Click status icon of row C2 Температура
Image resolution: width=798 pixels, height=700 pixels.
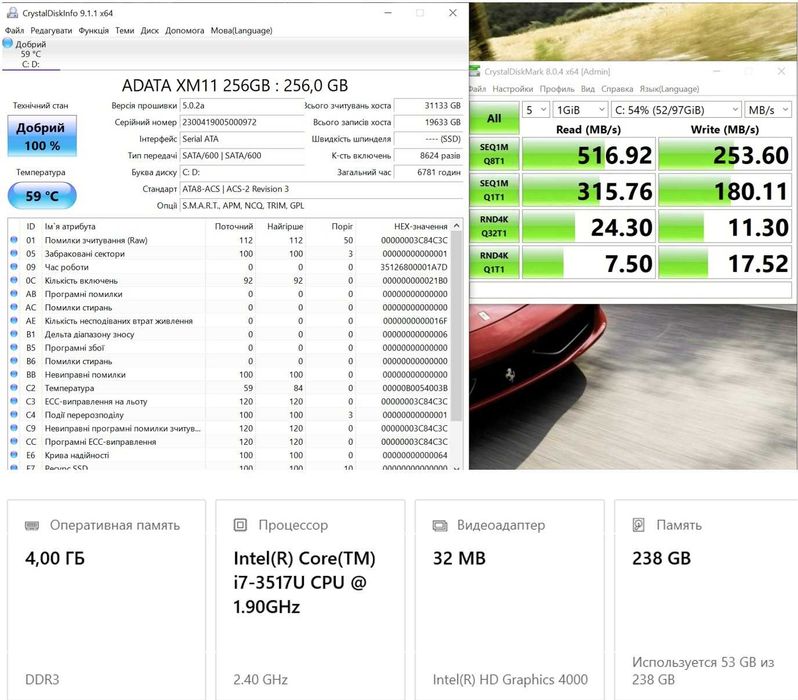[14, 388]
